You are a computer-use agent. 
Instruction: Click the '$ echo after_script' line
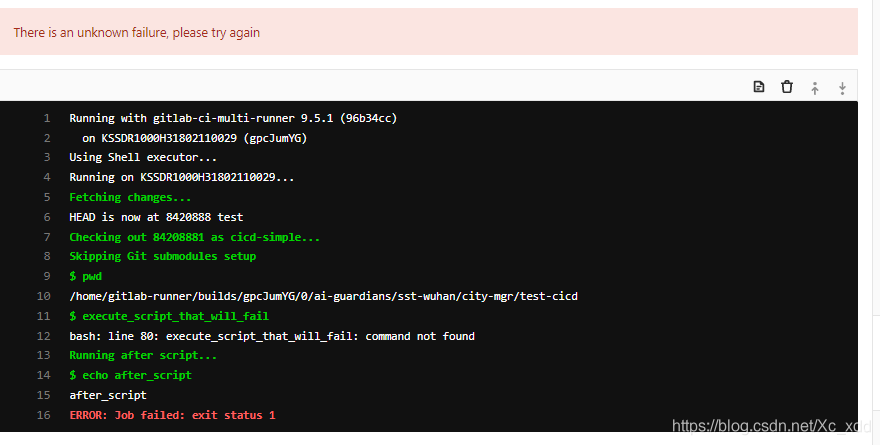click(131, 375)
